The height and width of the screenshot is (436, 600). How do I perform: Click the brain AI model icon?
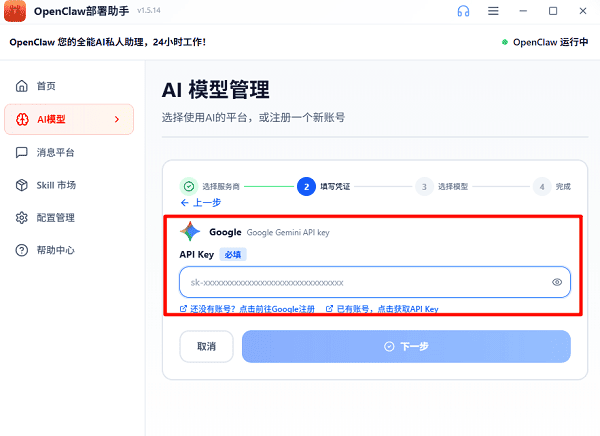click(22, 119)
